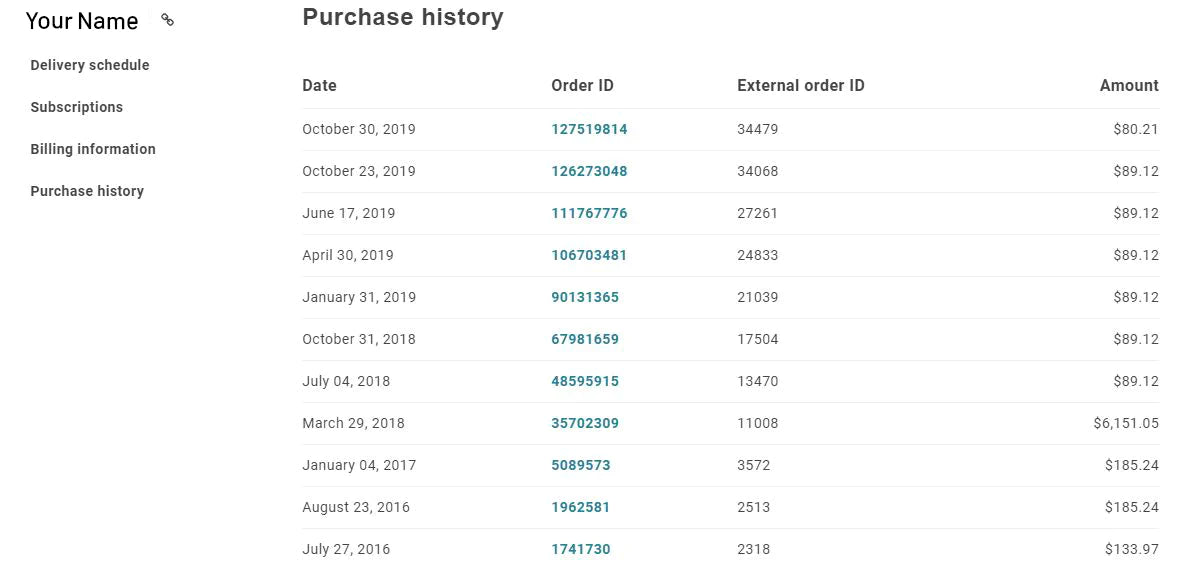
Task: Click order ID 90131365
Action: coord(585,297)
